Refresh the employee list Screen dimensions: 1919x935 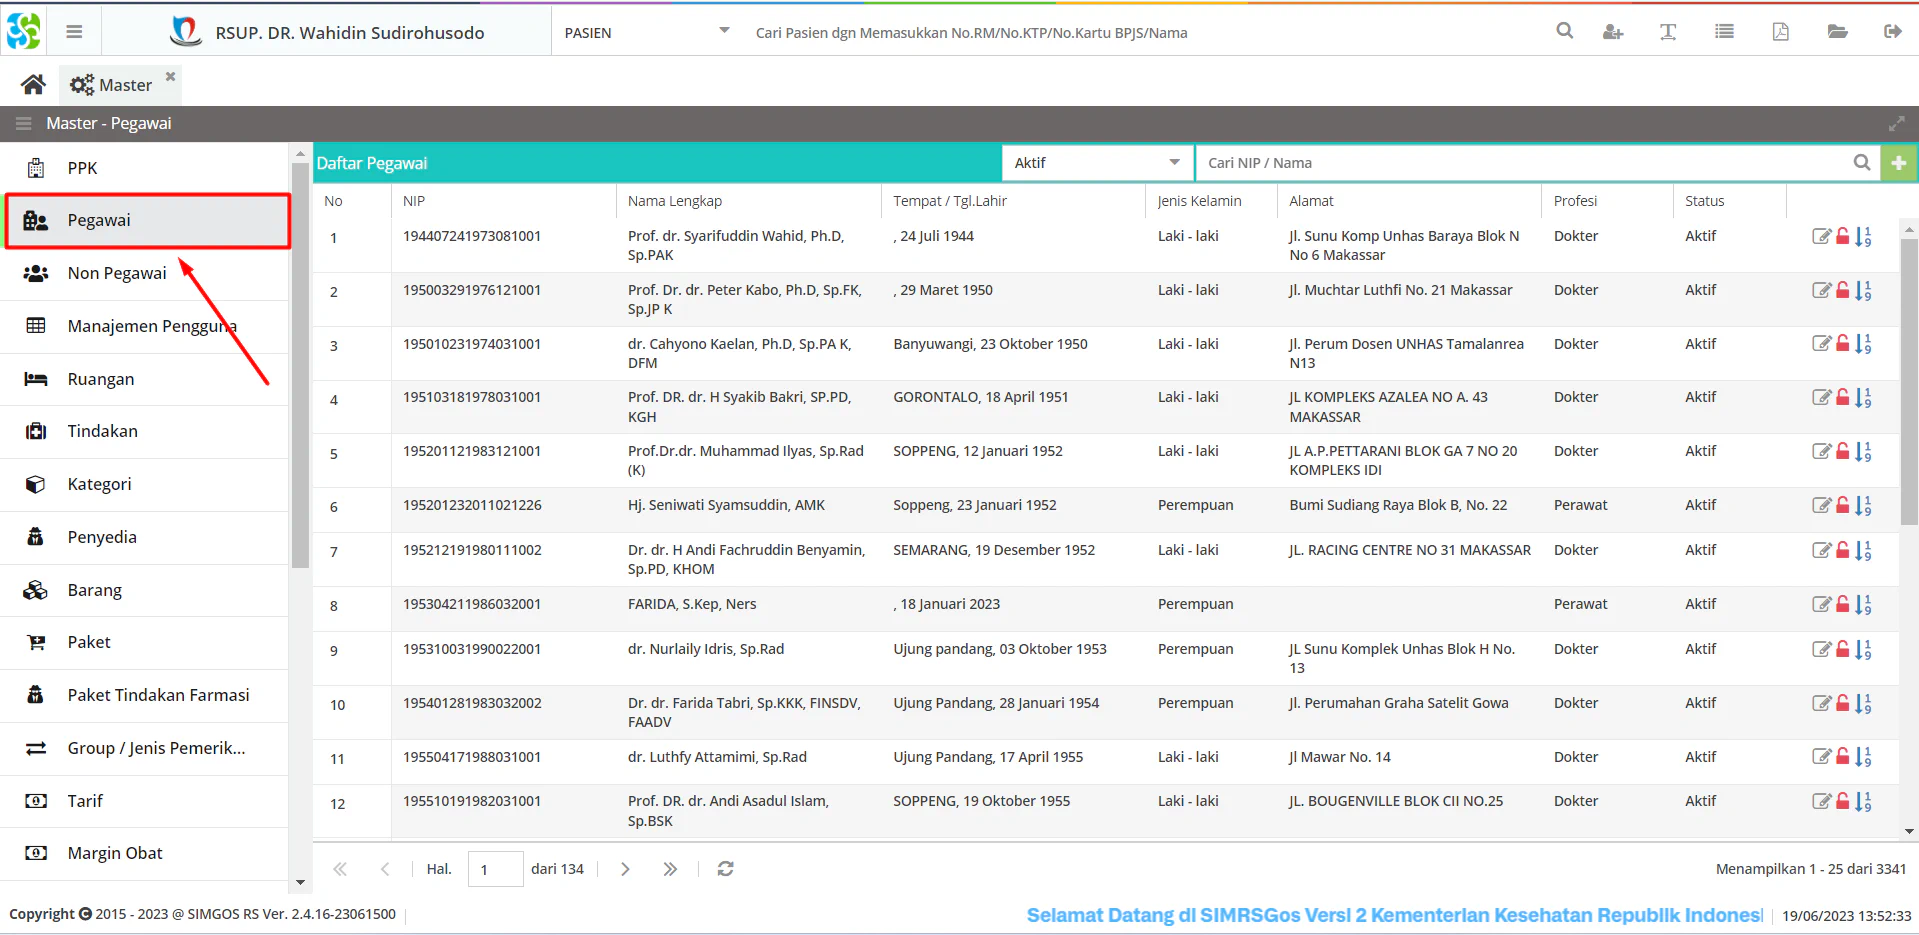(x=726, y=869)
